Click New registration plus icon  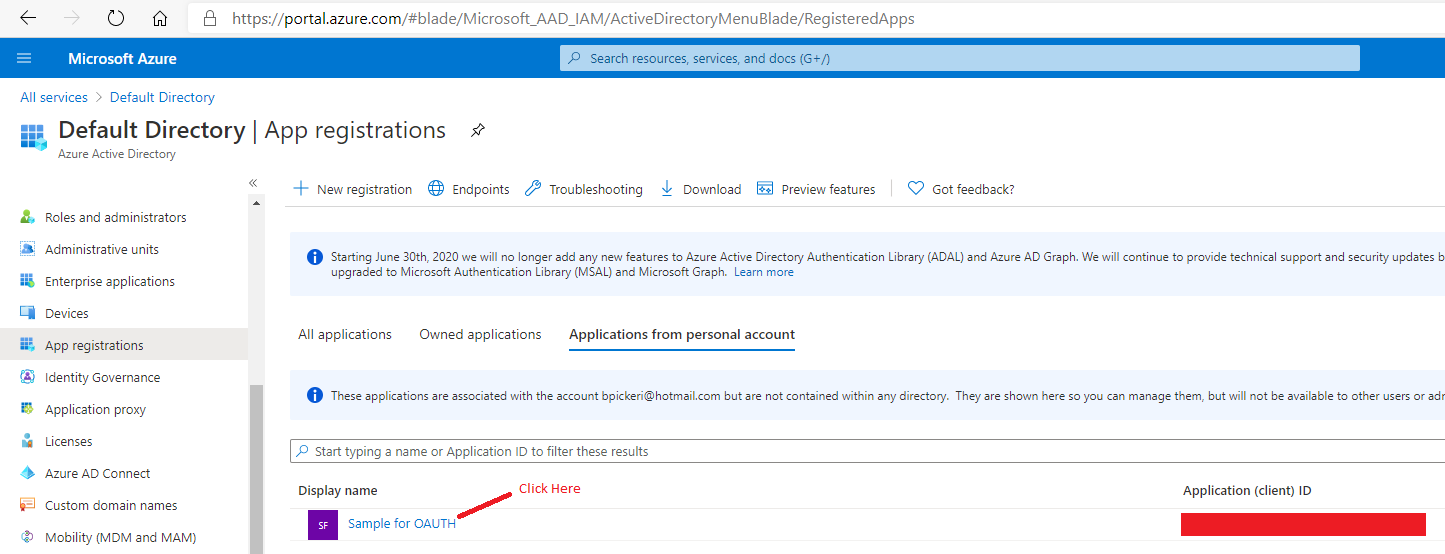point(301,188)
